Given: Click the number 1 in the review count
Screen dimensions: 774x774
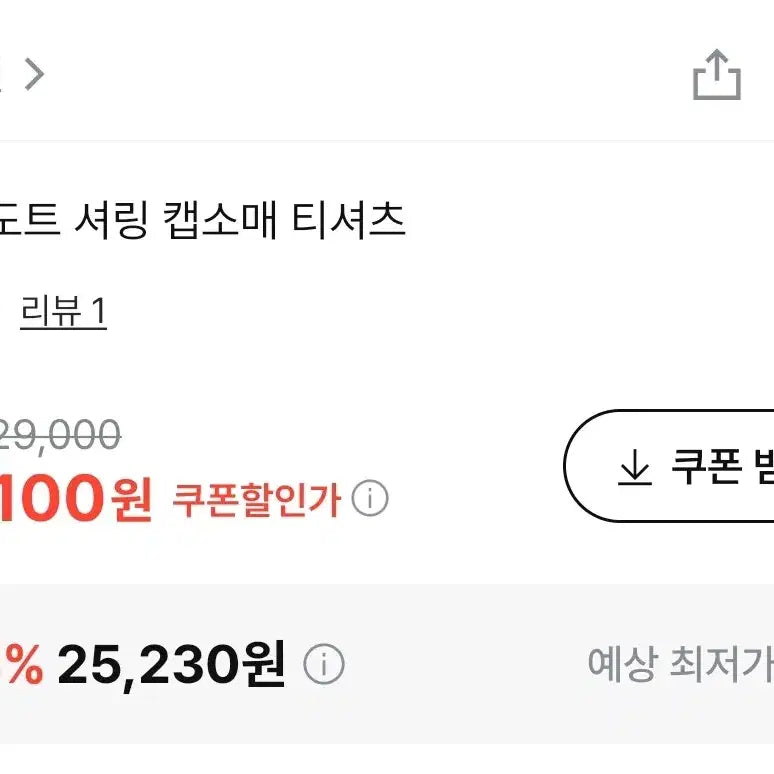Looking at the screenshot, I should [99, 311].
